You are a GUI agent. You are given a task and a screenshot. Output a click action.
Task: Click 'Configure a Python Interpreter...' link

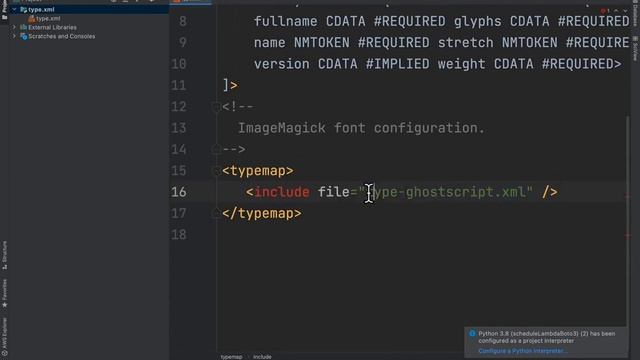pos(523,351)
